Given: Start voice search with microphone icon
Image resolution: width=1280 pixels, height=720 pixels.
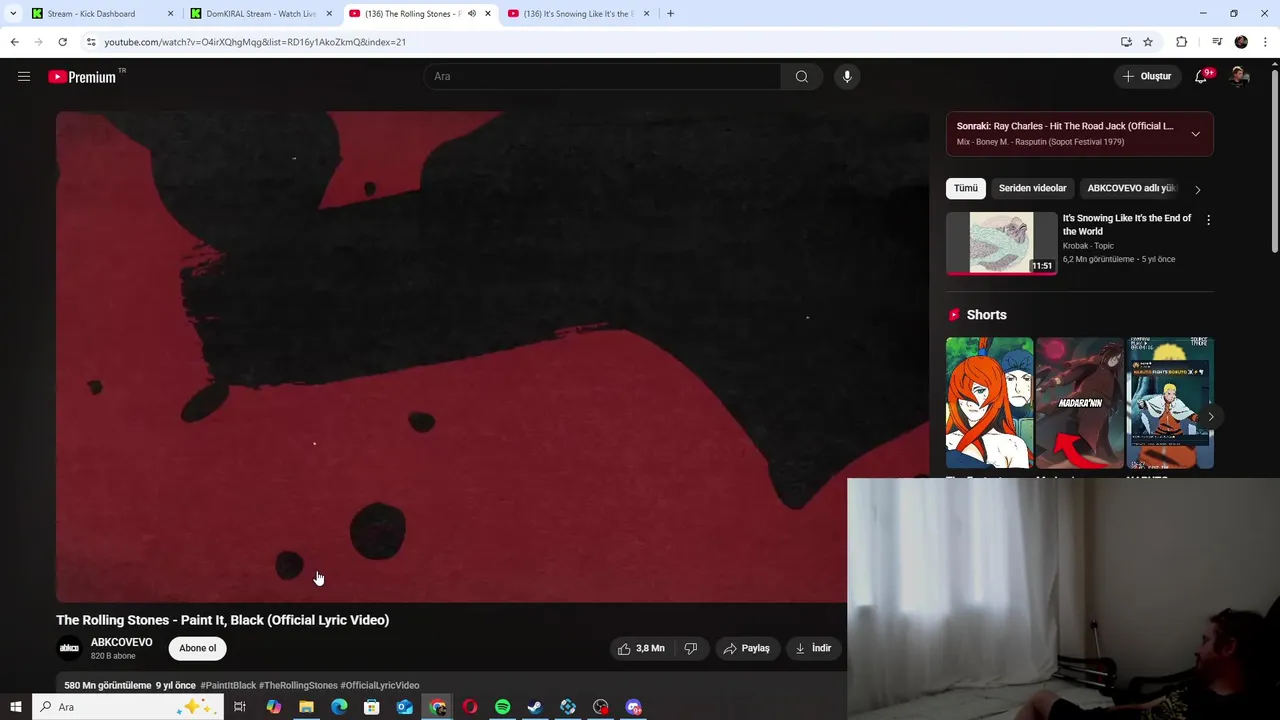Looking at the screenshot, I should click(847, 76).
